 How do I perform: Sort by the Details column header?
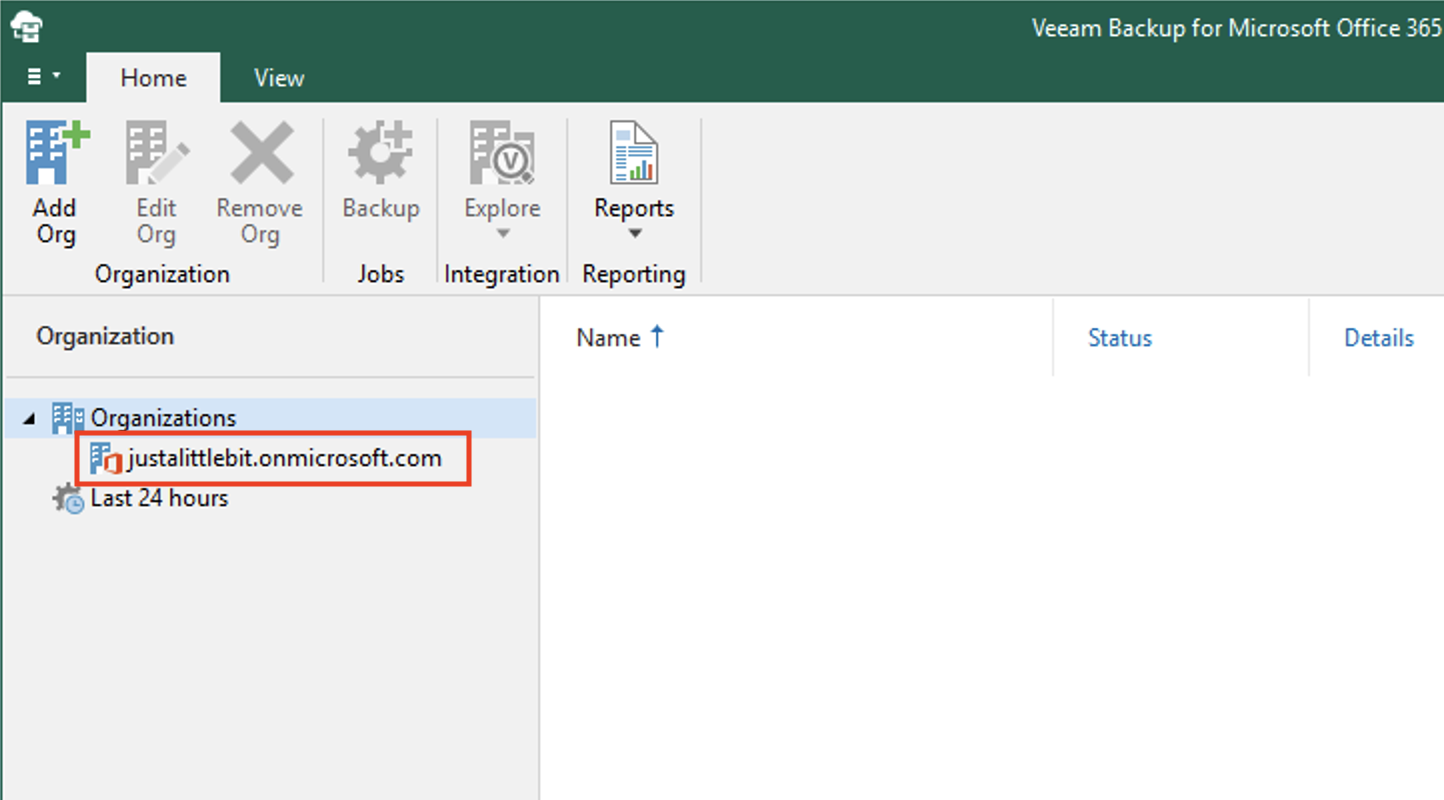click(1379, 338)
